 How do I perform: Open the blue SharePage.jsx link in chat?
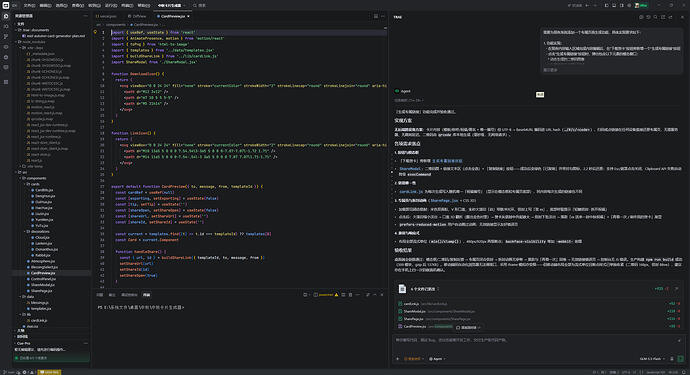click(444, 200)
